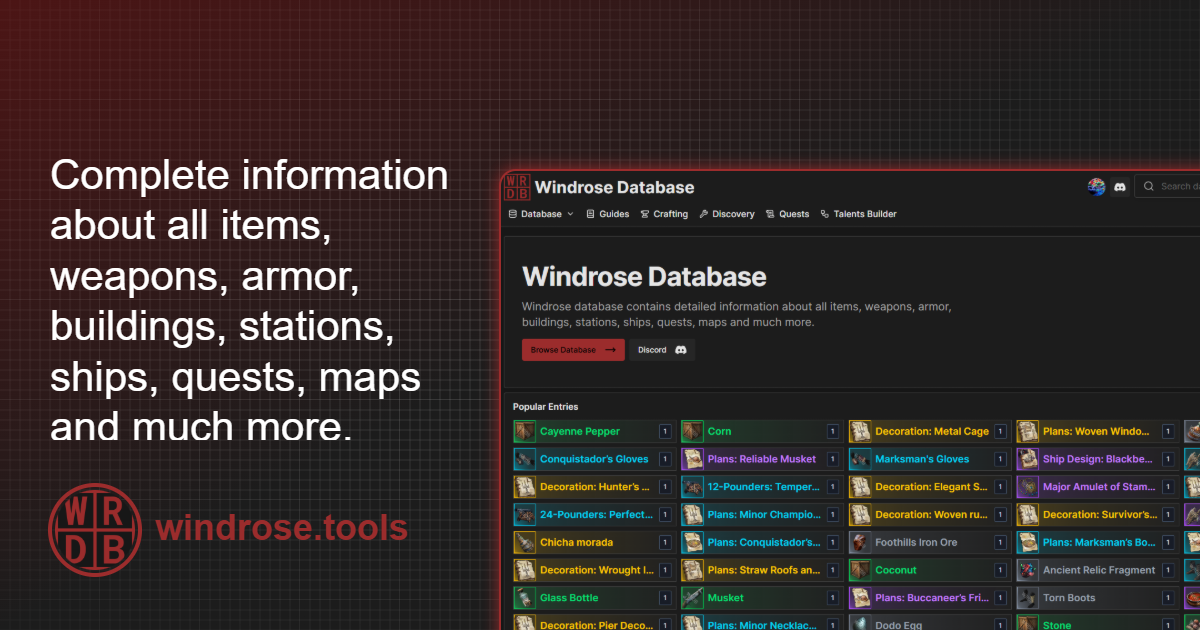Click the red Browse Database button
The height and width of the screenshot is (630, 1200).
click(573, 350)
